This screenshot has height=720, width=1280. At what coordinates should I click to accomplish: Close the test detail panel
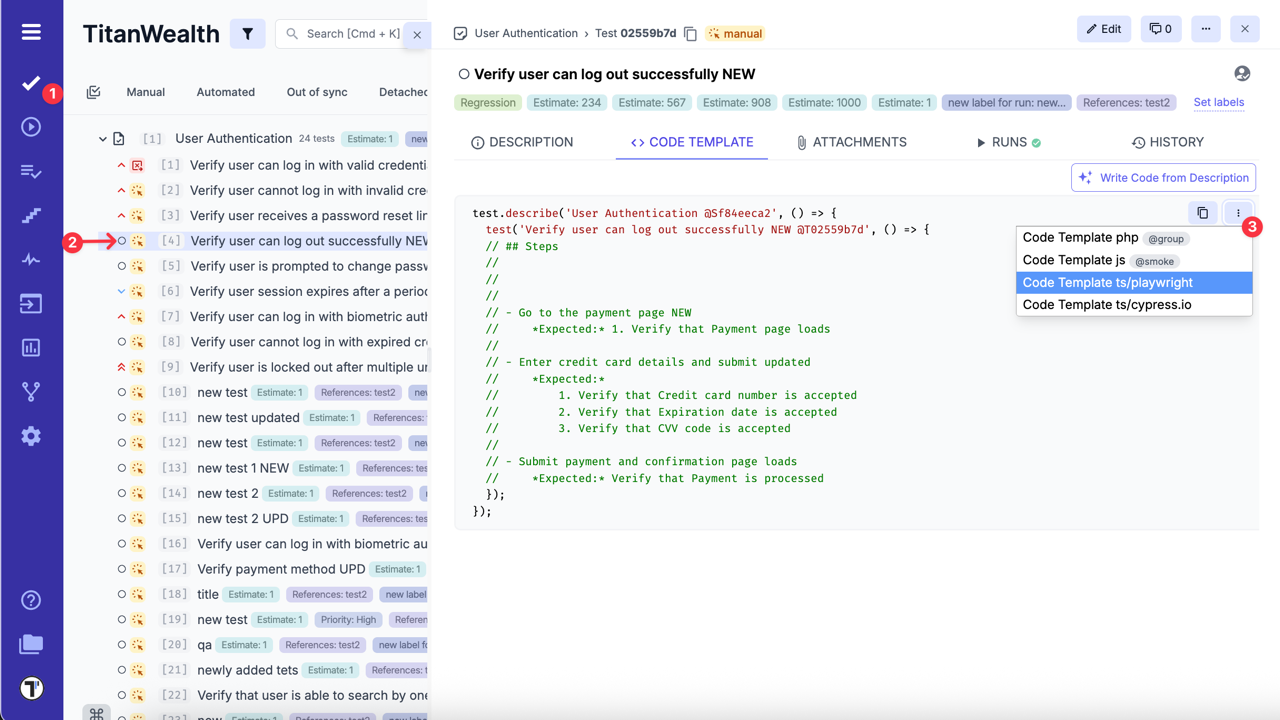tap(1245, 29)
